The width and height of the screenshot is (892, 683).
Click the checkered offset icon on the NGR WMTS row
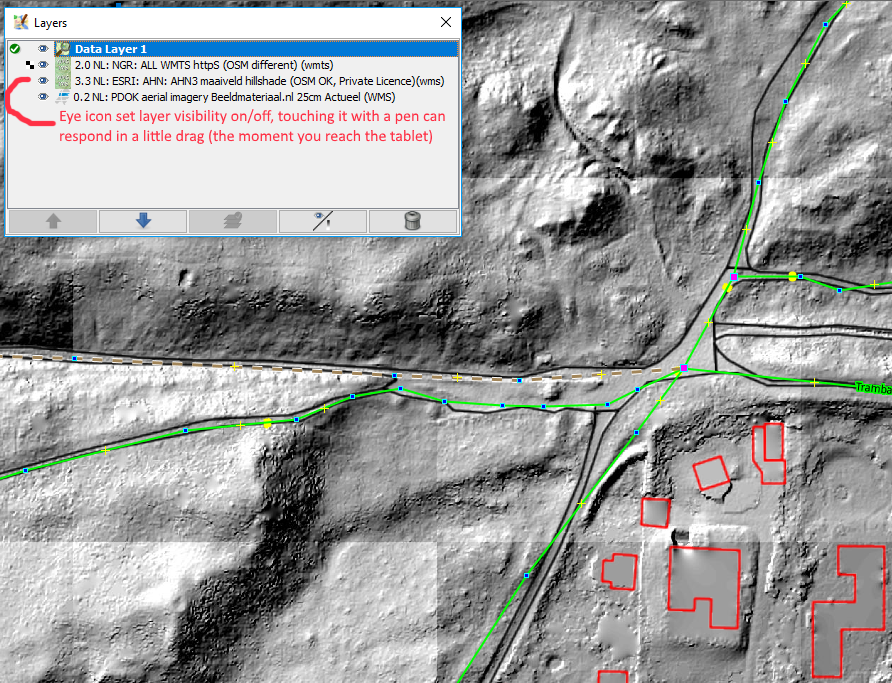click(x=30, y=65)
